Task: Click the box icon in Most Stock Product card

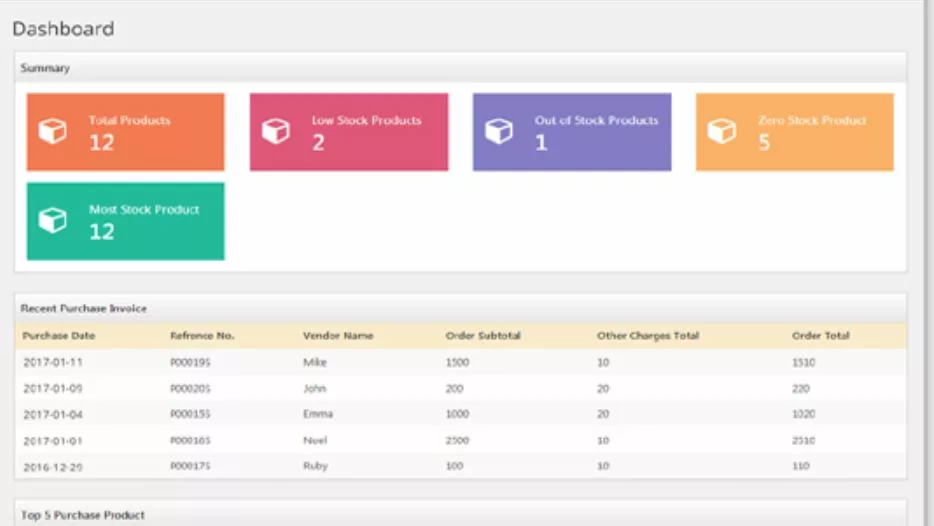Action: point(52,220)
